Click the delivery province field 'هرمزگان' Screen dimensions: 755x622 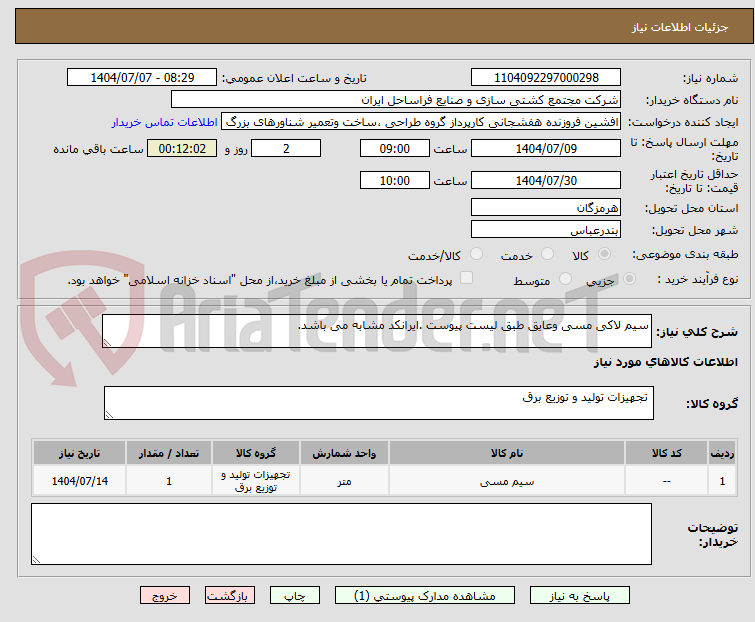pyautogui.click(x=545, y=208)
